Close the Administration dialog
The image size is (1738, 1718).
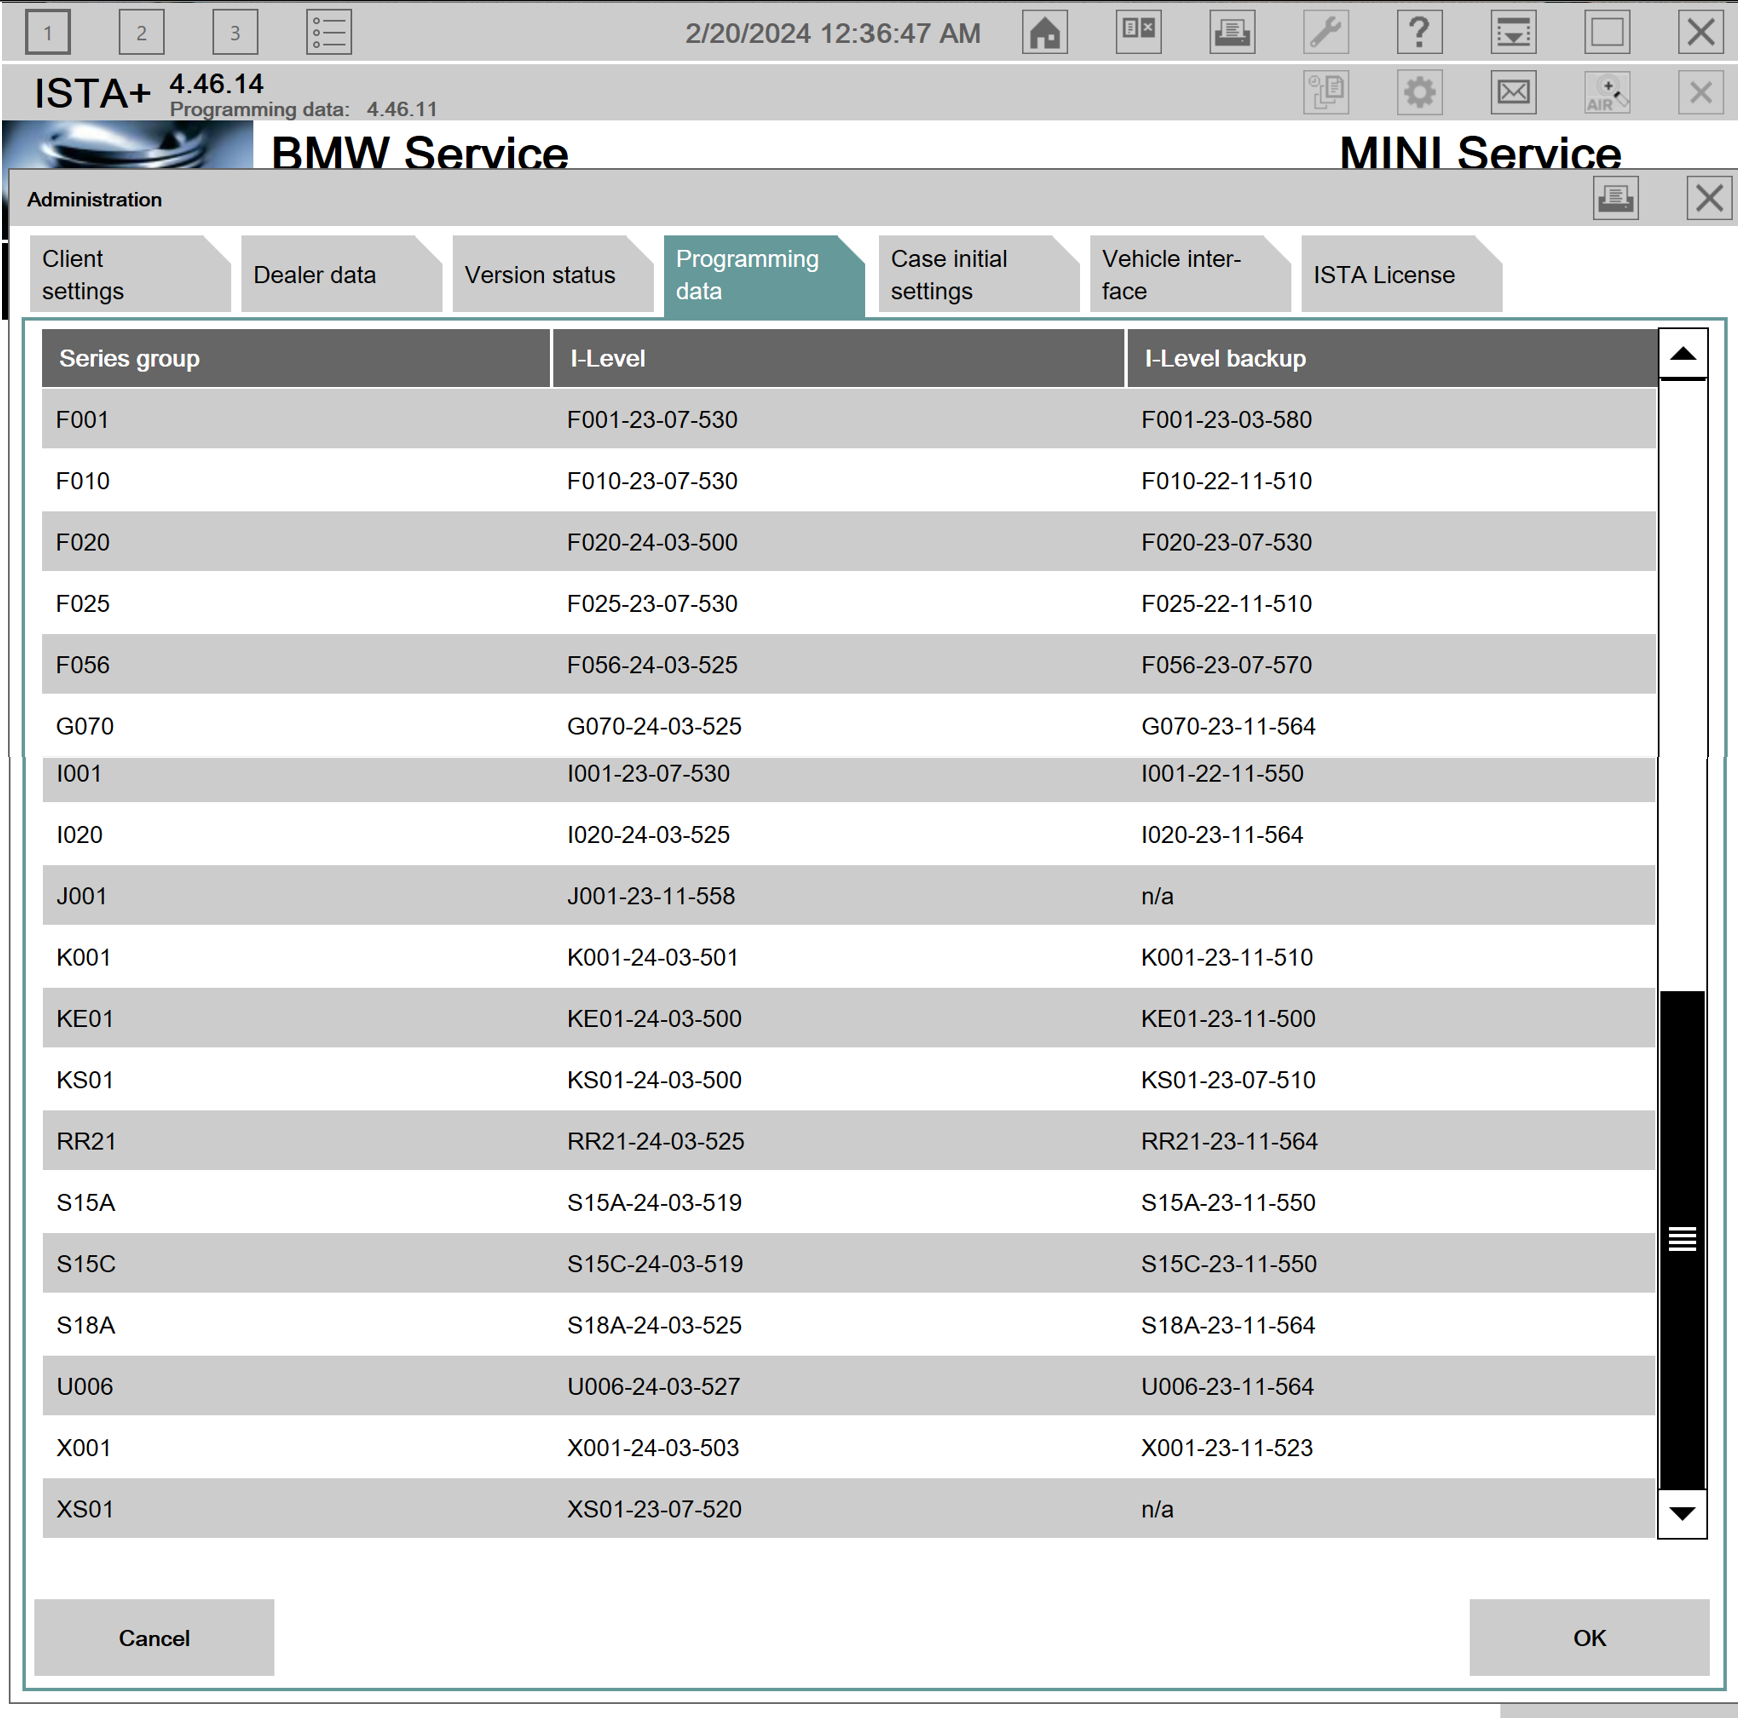pyautogui.click(x=1708, y=199)
